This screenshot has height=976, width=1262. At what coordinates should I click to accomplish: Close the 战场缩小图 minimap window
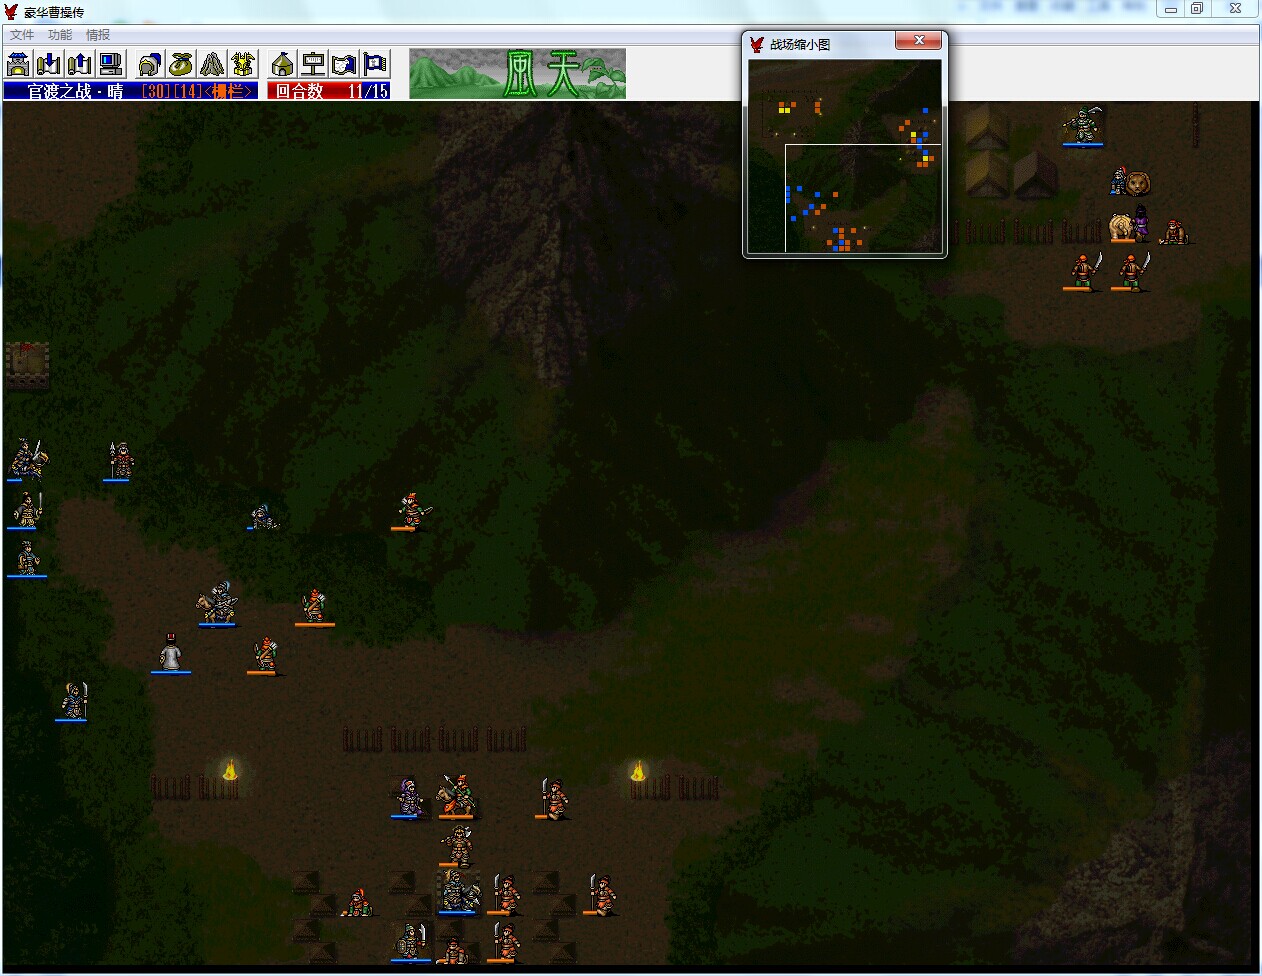pos(918,41)
